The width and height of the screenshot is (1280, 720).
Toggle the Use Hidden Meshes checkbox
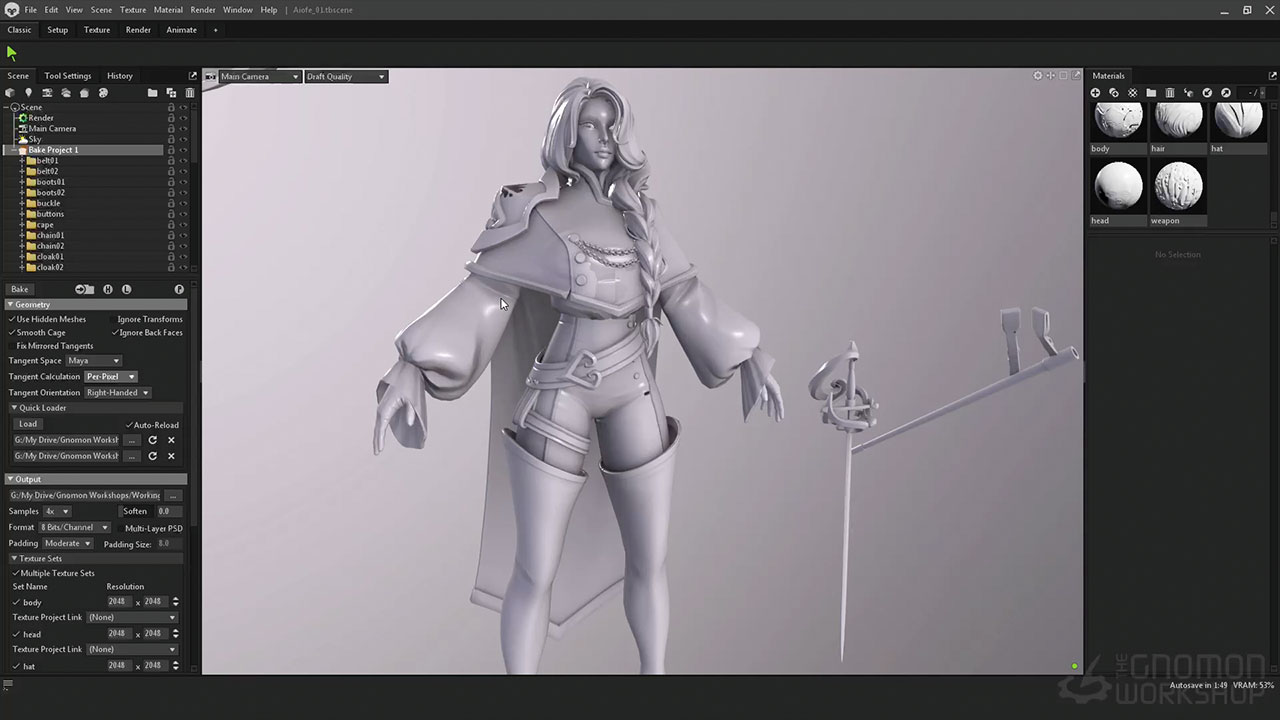[x=12, y=319]
